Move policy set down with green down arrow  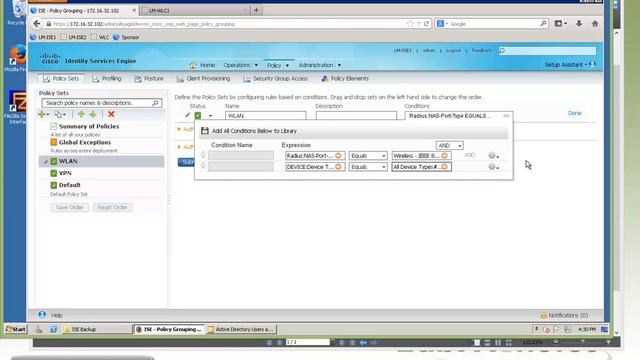tap(93, 115)
